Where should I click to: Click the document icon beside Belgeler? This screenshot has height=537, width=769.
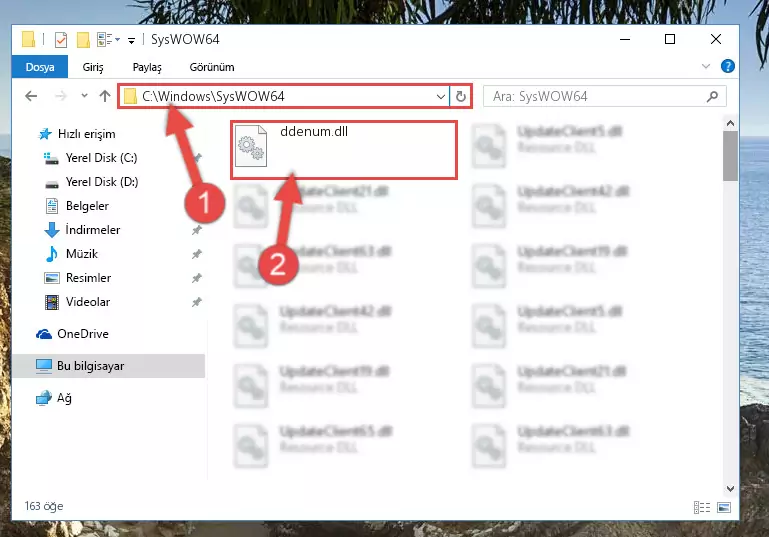51,206
